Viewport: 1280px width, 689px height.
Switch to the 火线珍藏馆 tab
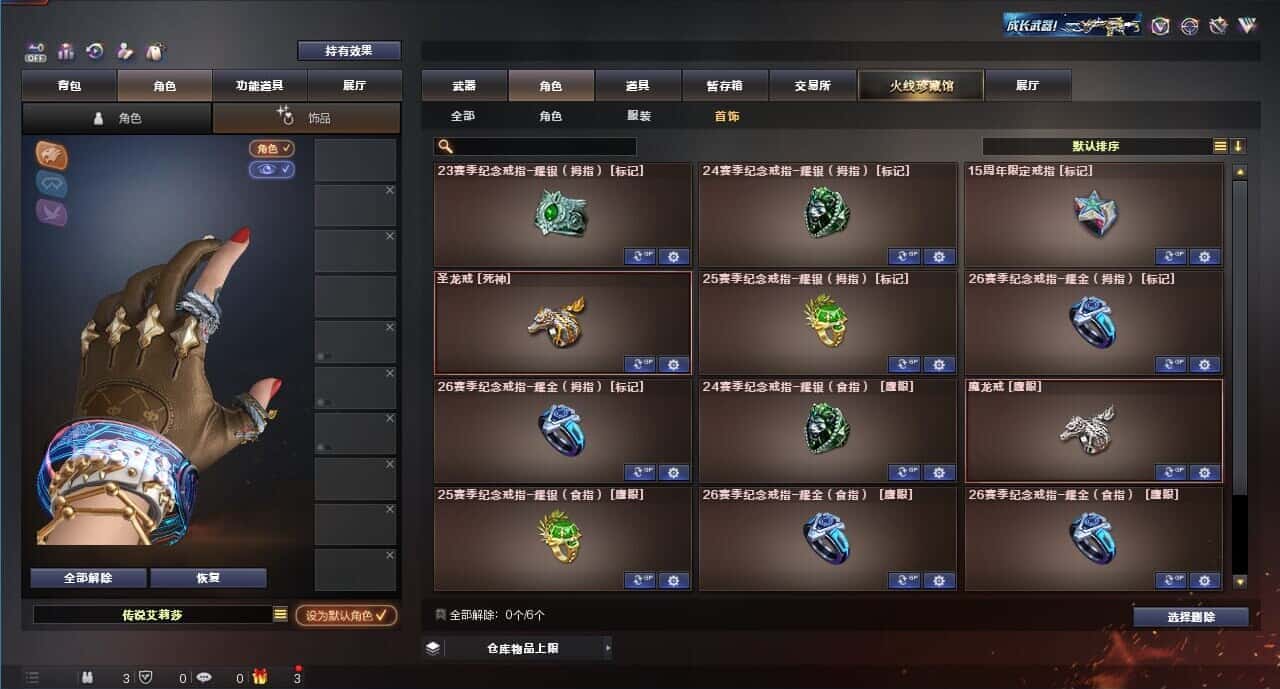921,86
